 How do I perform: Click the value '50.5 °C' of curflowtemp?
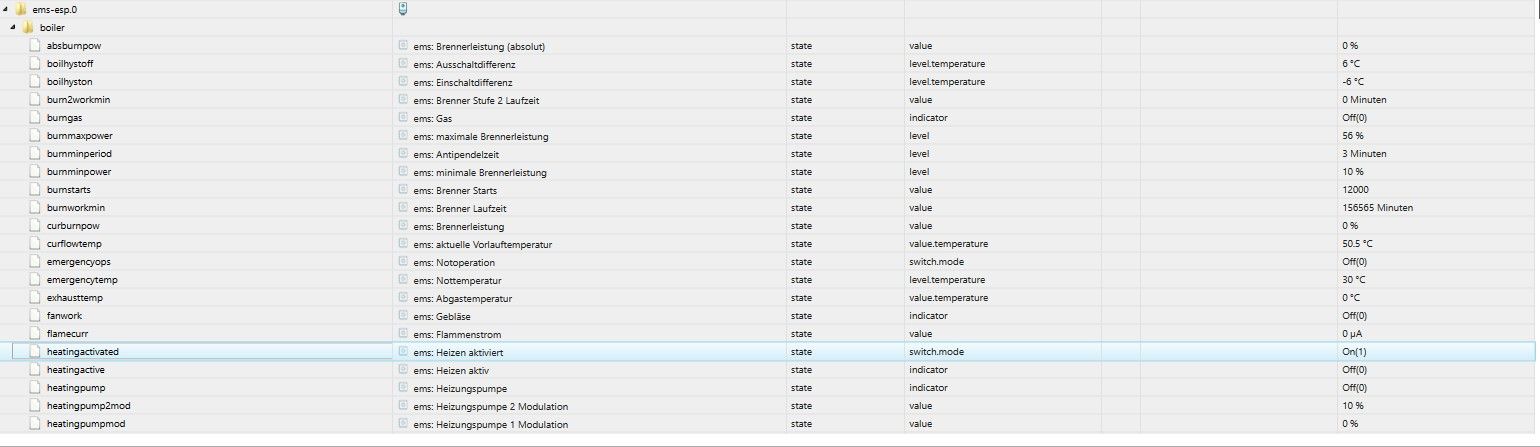1360,244
